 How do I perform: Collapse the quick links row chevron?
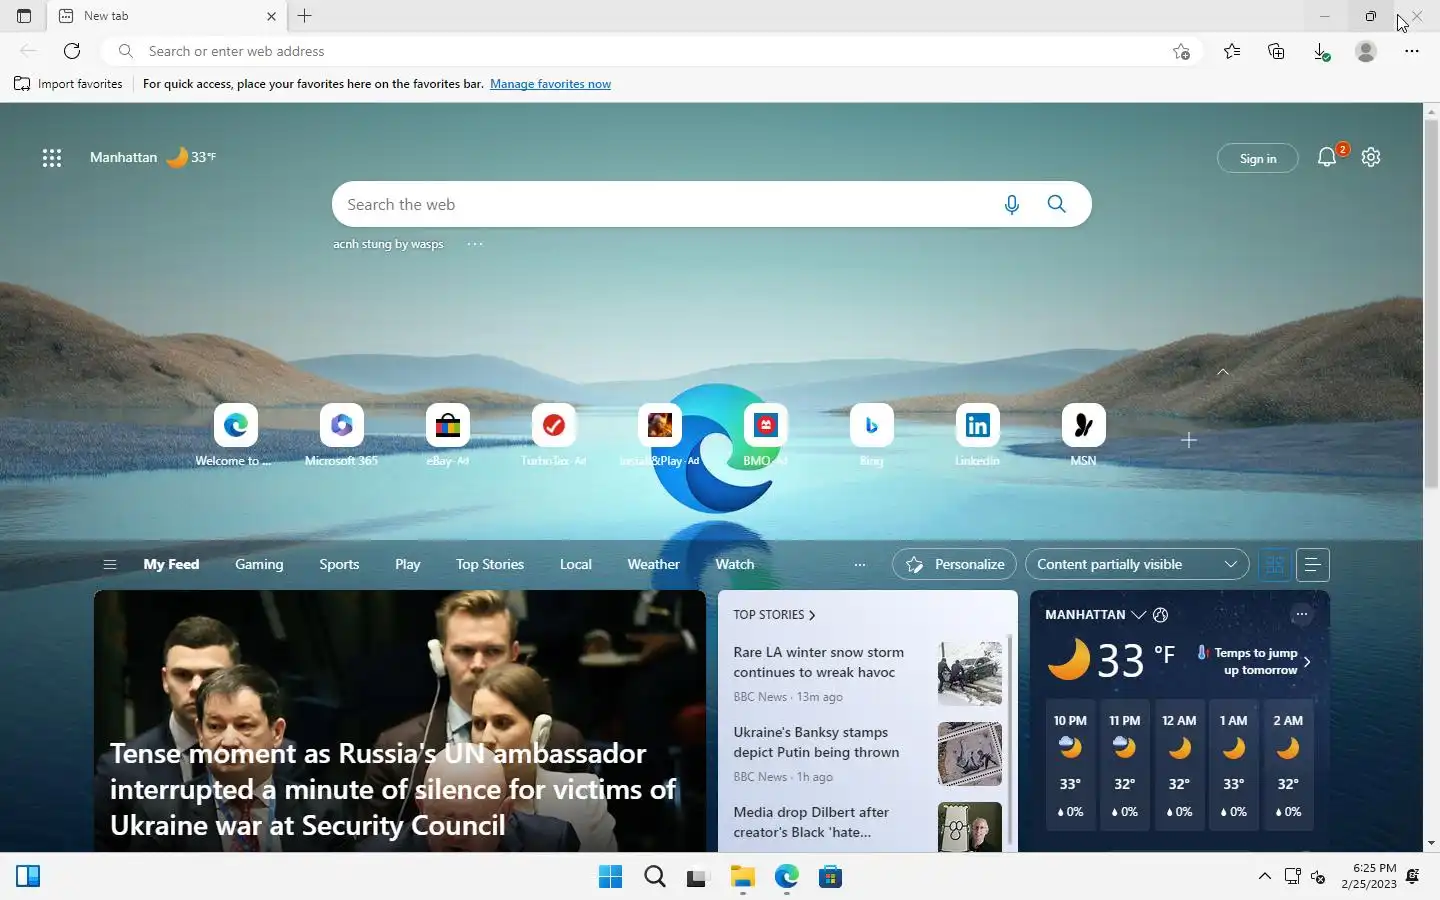click(1223, 372)
